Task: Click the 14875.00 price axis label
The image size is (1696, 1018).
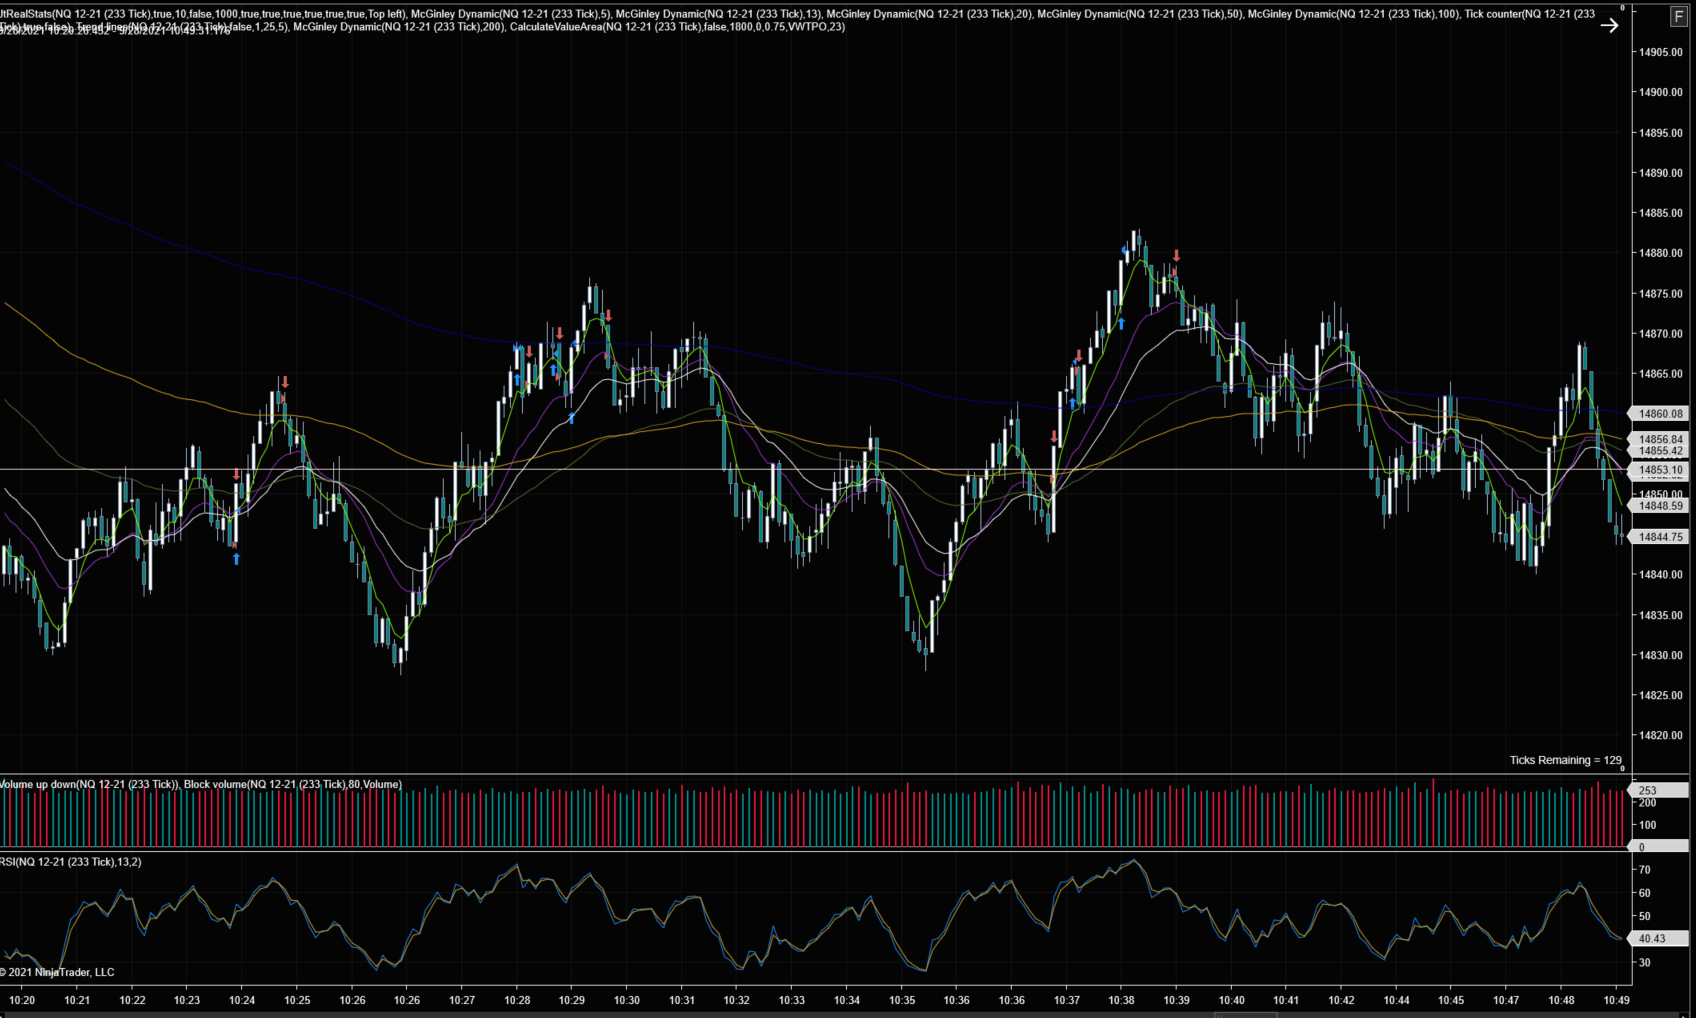Action: pyautogui.click(x=1660, y=294)
